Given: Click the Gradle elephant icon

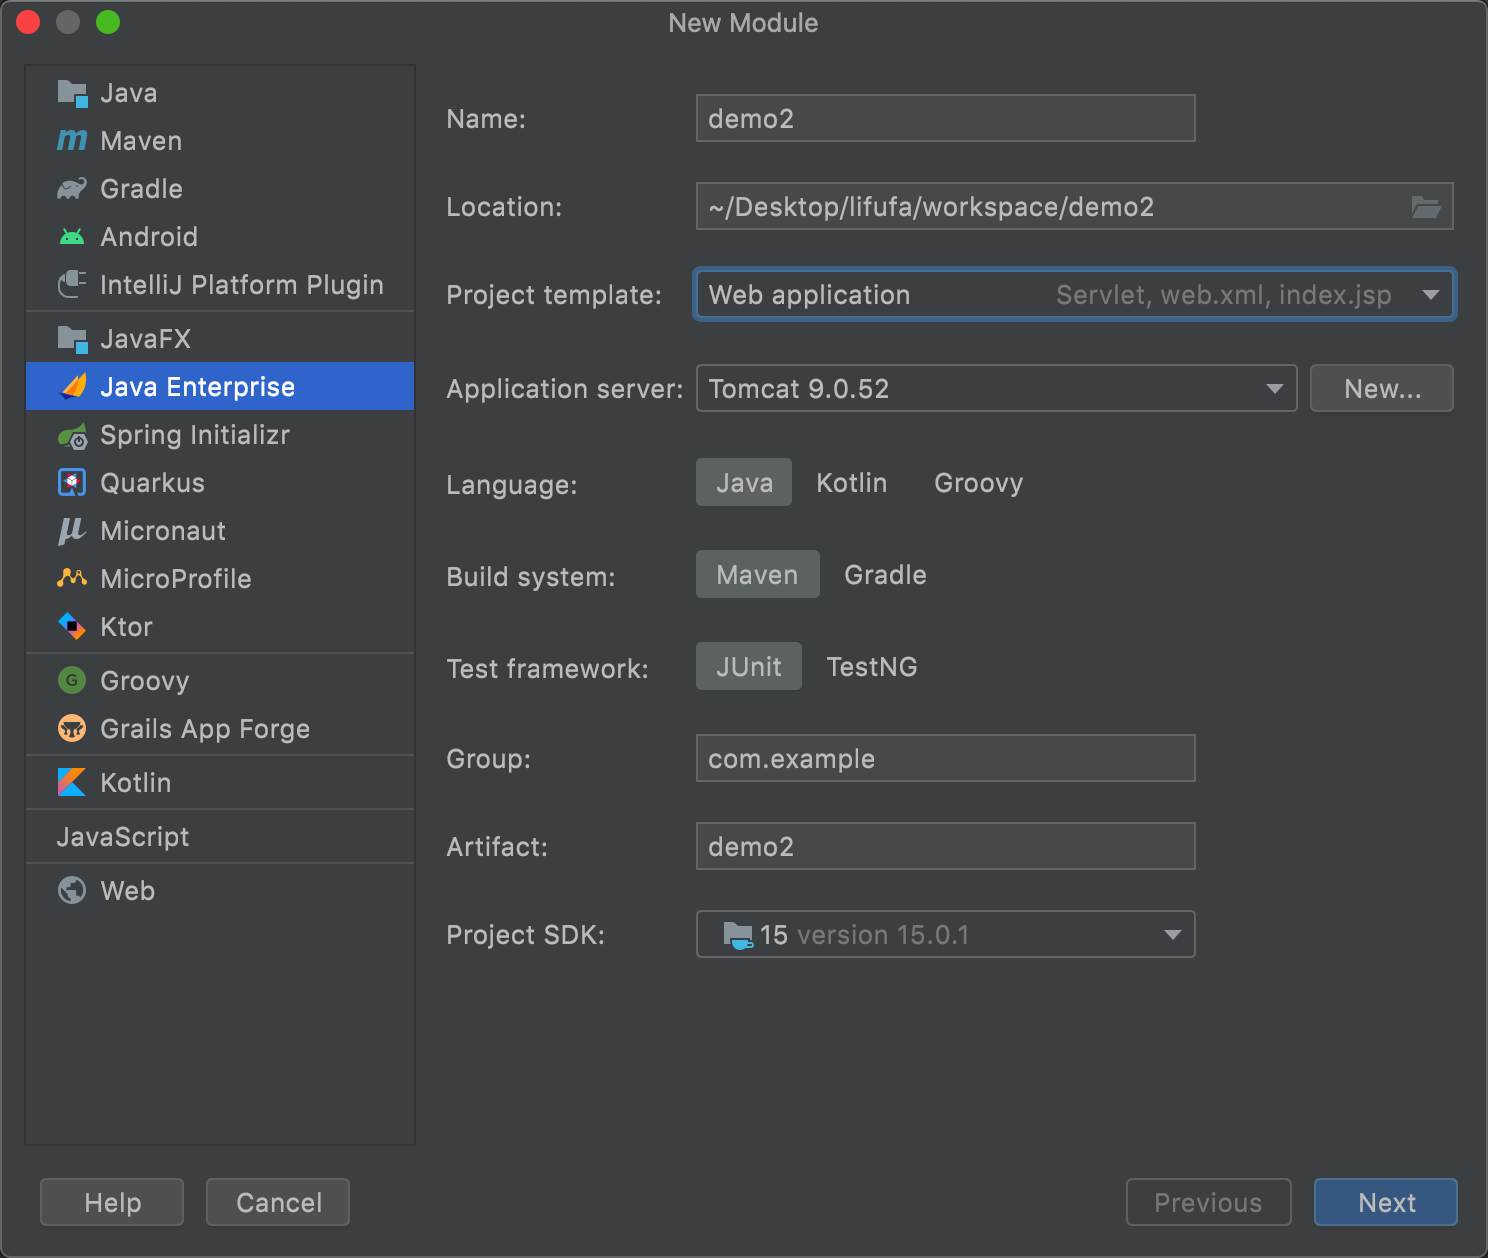Looking at the screenshot, I should (72, 189).
